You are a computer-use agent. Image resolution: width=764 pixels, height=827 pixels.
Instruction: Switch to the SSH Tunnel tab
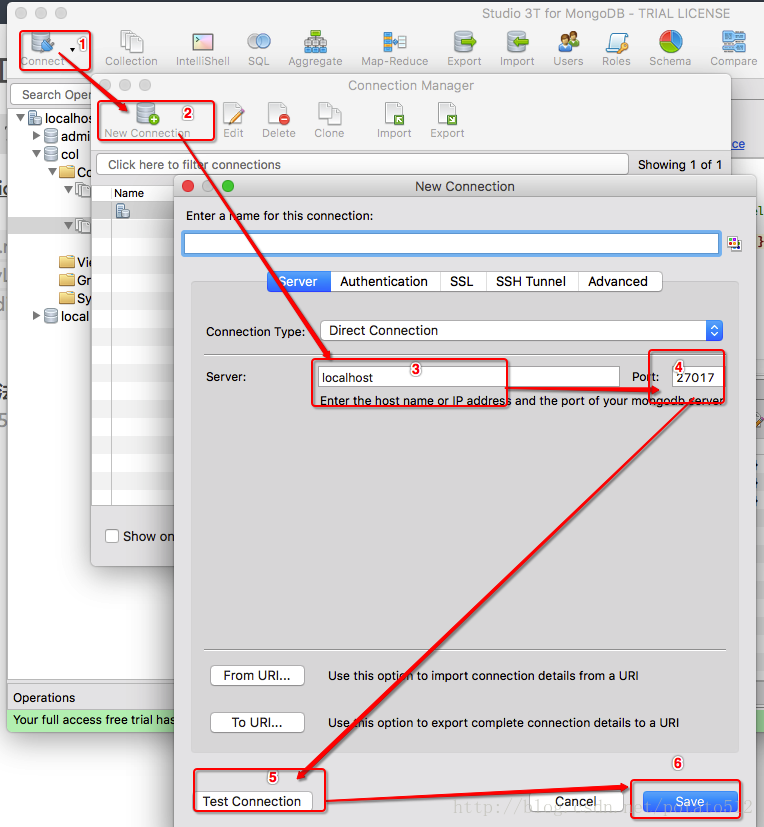(531, 282)
